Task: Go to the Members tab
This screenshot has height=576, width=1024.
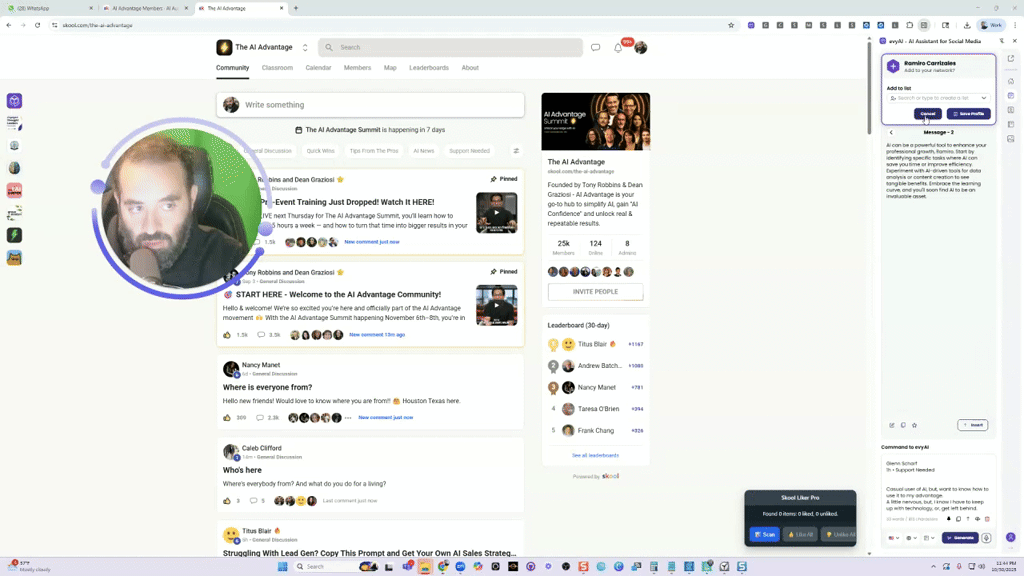Action: (x=357, y=68)
